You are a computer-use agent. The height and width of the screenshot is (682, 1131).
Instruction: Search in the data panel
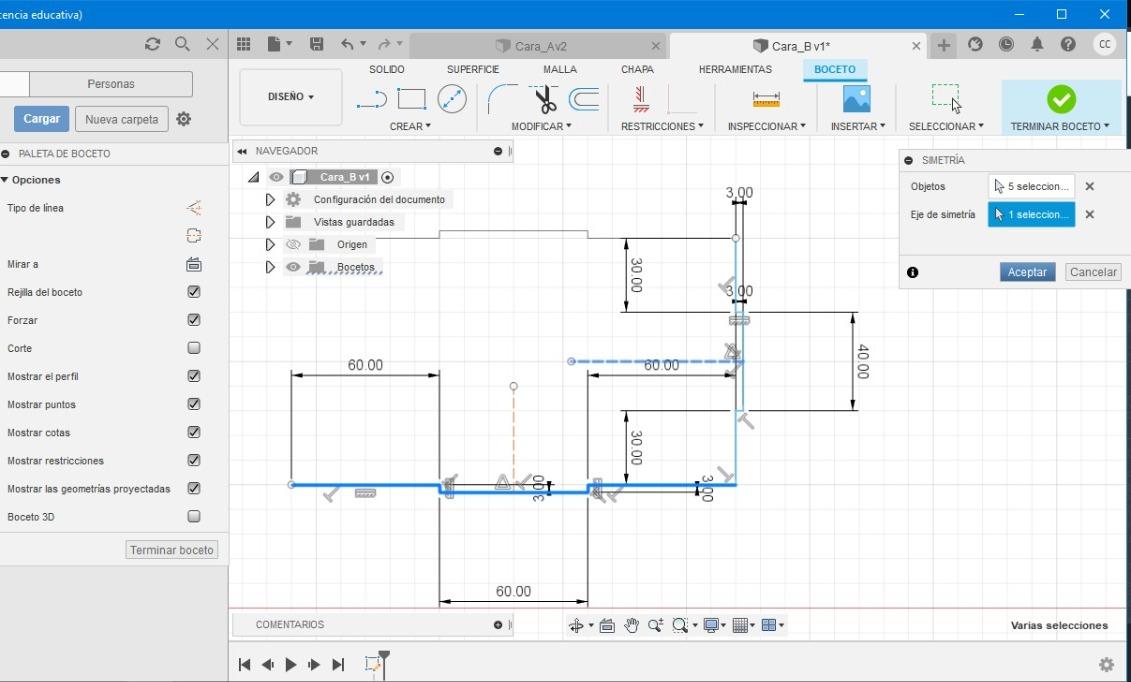tap(182, 44)
